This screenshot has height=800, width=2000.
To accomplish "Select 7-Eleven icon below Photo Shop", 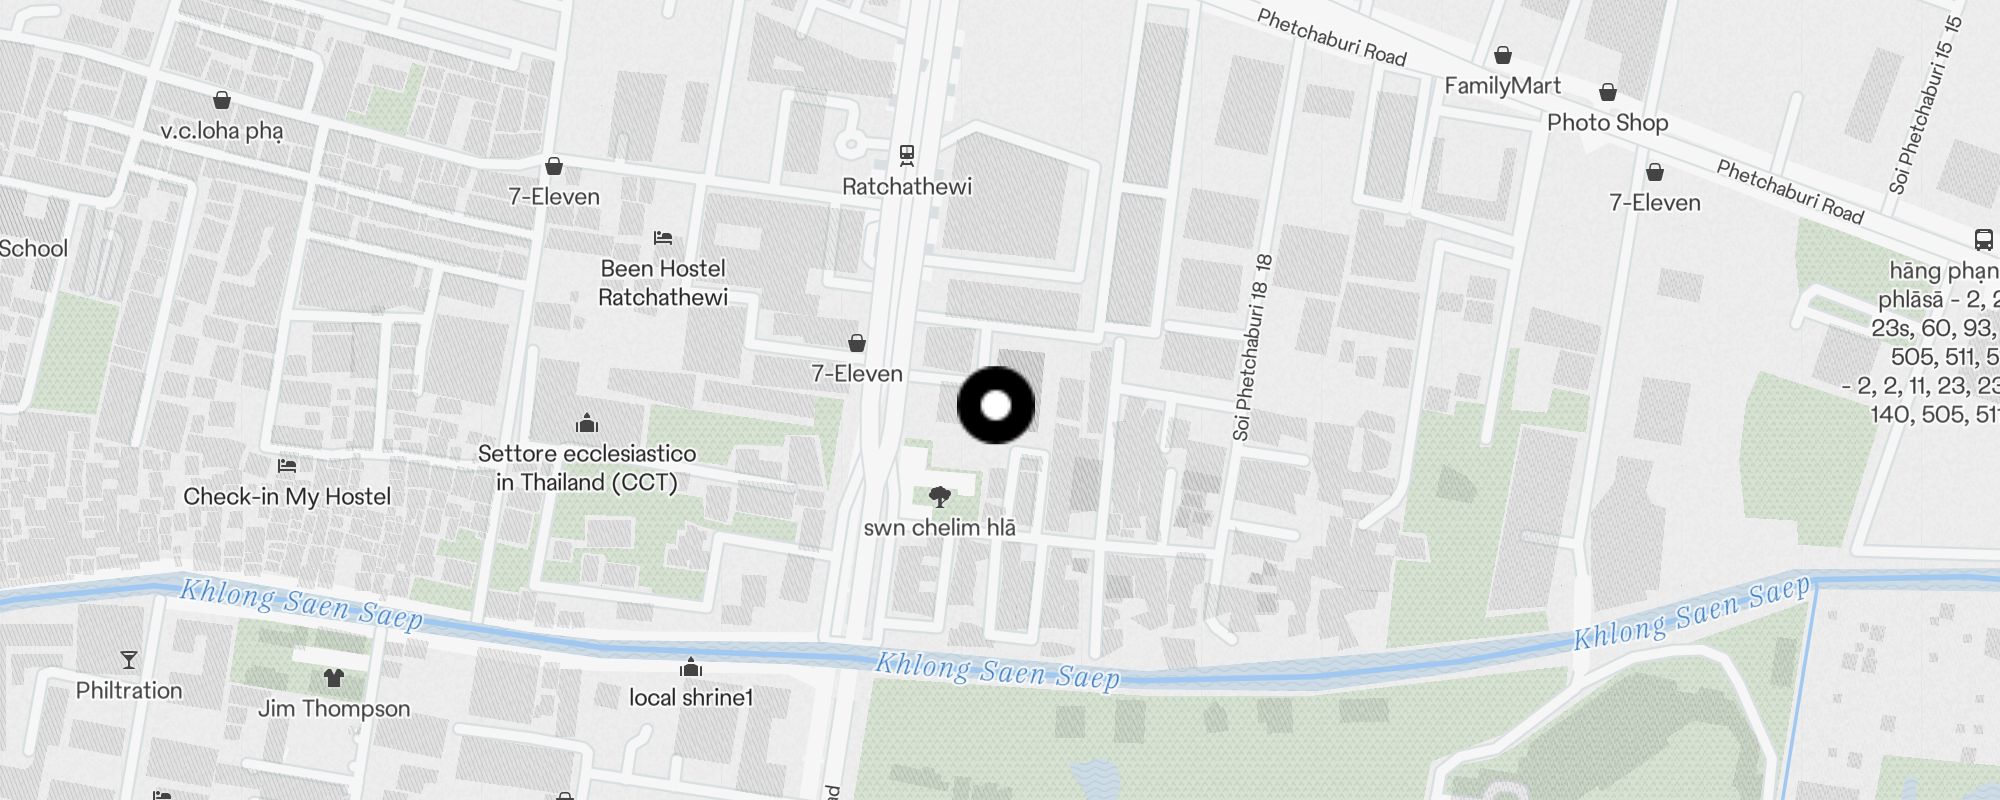I will point(1655,172).
